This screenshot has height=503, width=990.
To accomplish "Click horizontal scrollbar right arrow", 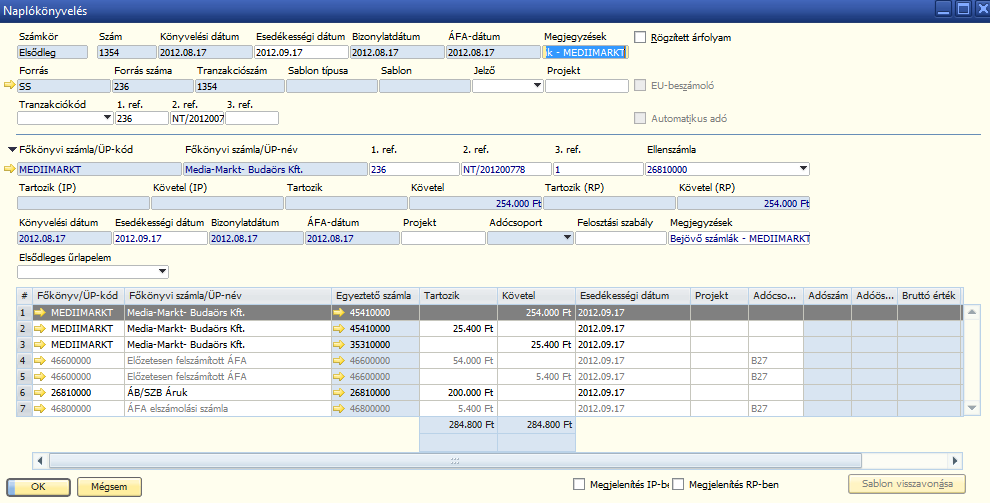I will pos(955,461).
